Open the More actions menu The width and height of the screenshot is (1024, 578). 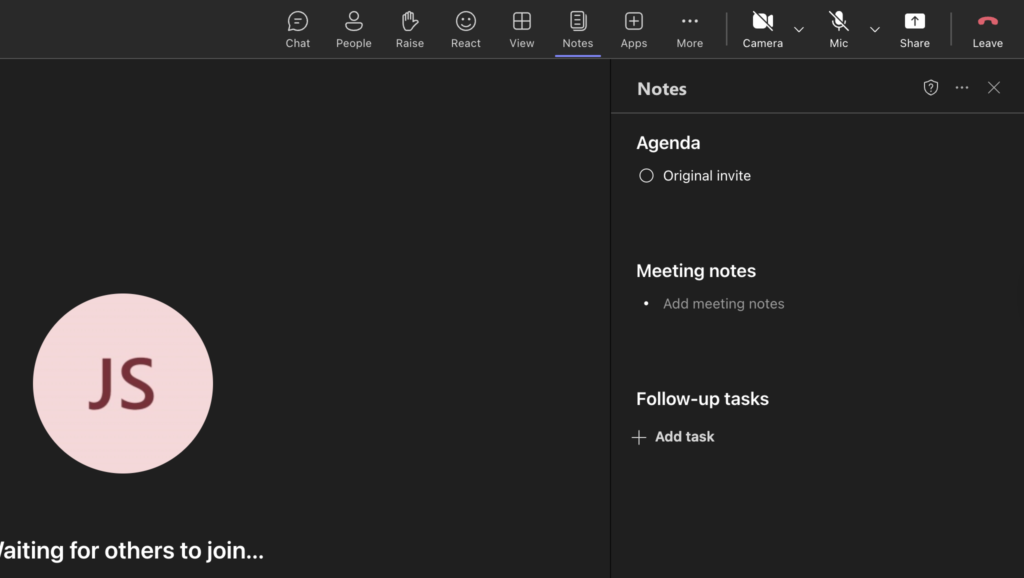689,28
